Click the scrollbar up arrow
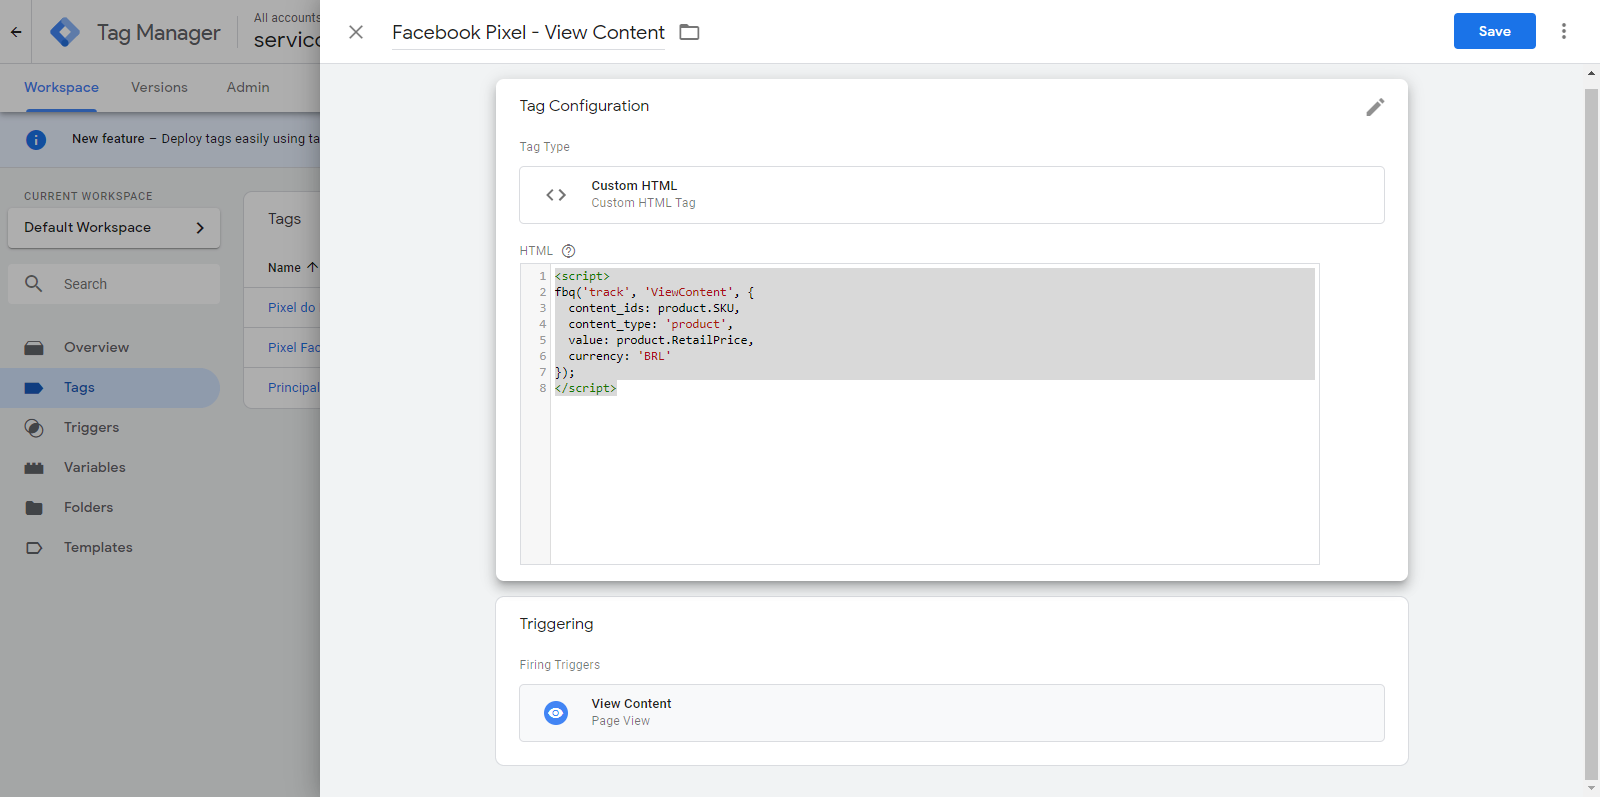 (x=1591, y=73)
